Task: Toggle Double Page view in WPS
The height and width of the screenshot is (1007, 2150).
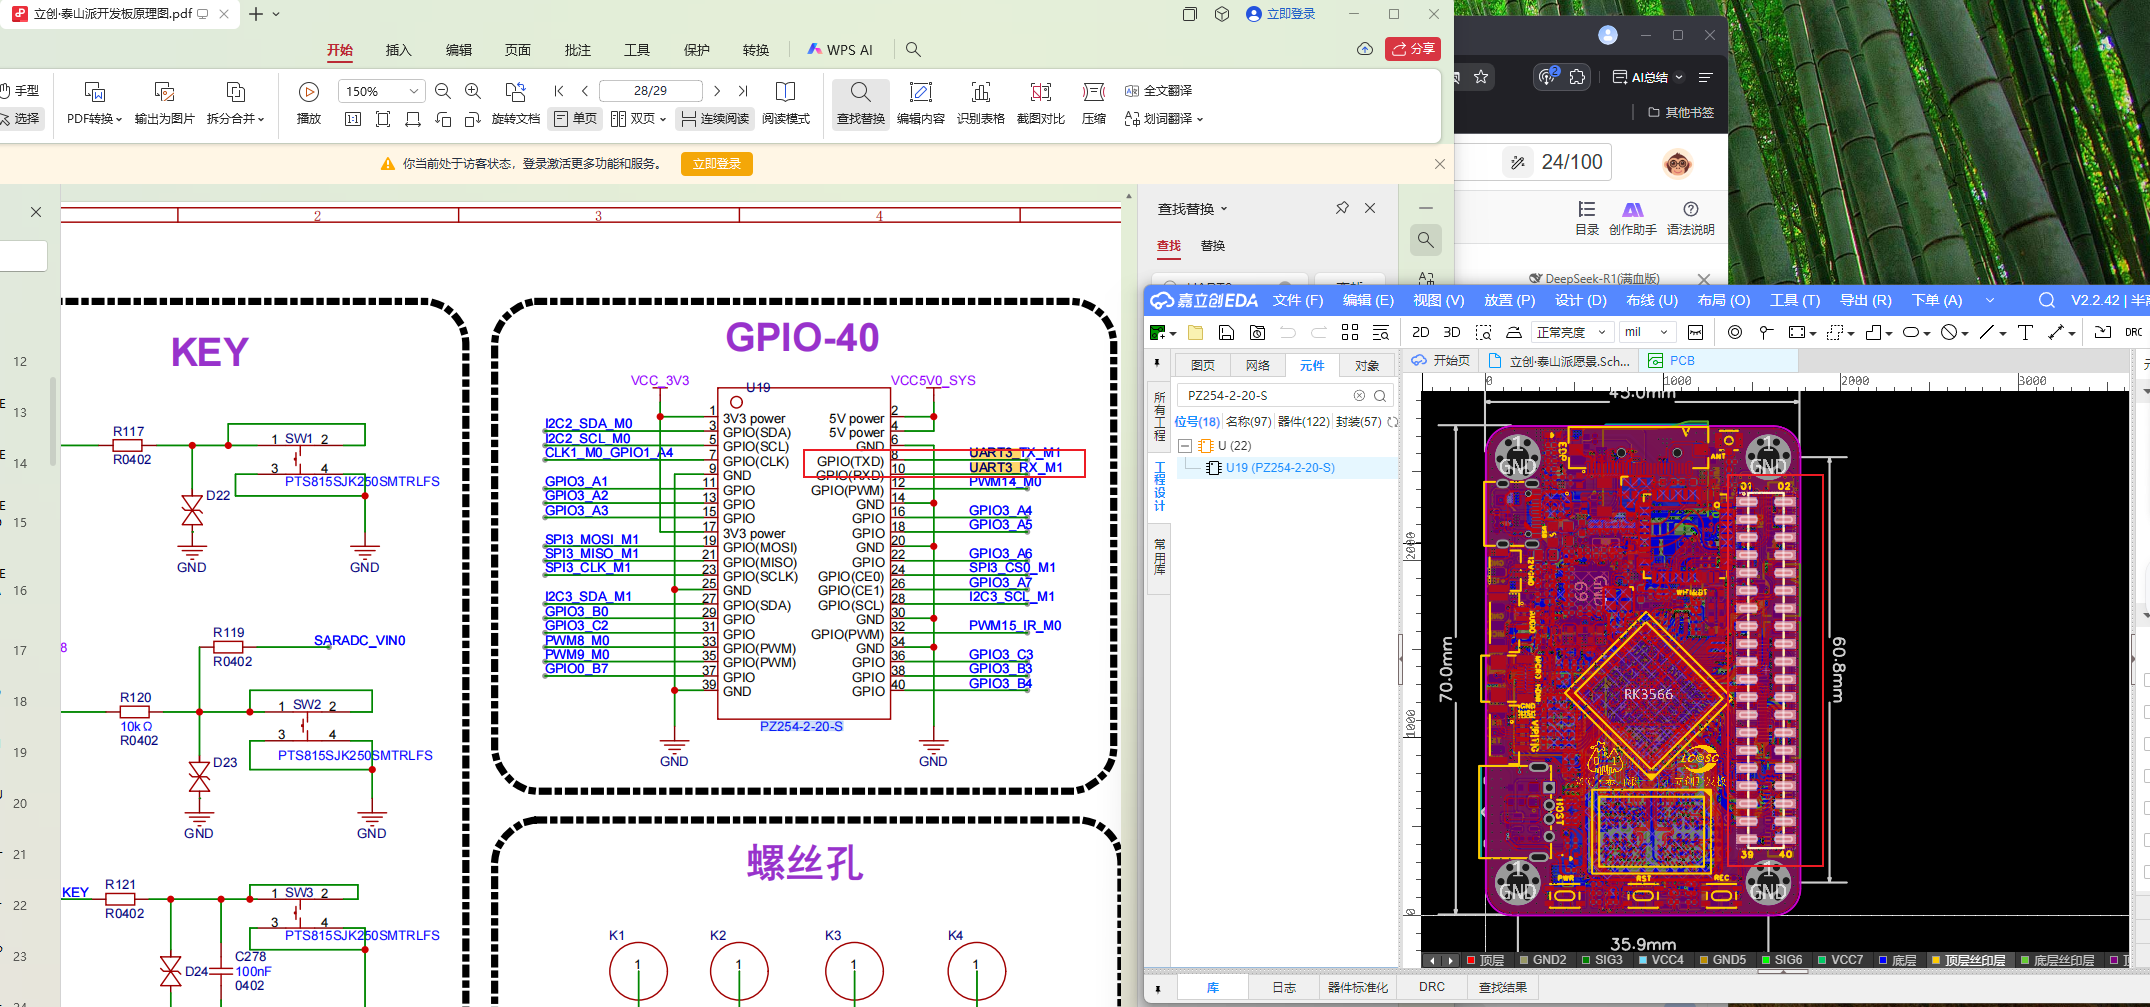Action: point(638,119)
